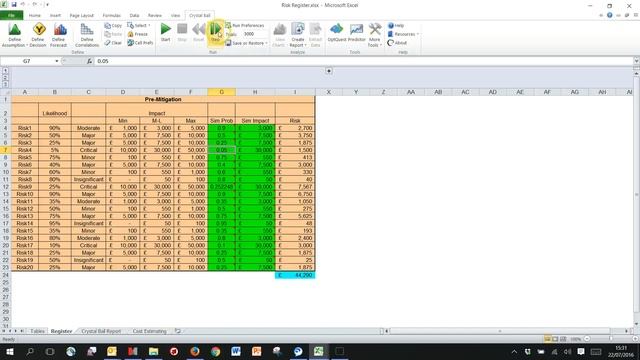The height and width of the screenshot is (360, 640).
Task: Open the Tables sheet tab
Action: [37, 331]
